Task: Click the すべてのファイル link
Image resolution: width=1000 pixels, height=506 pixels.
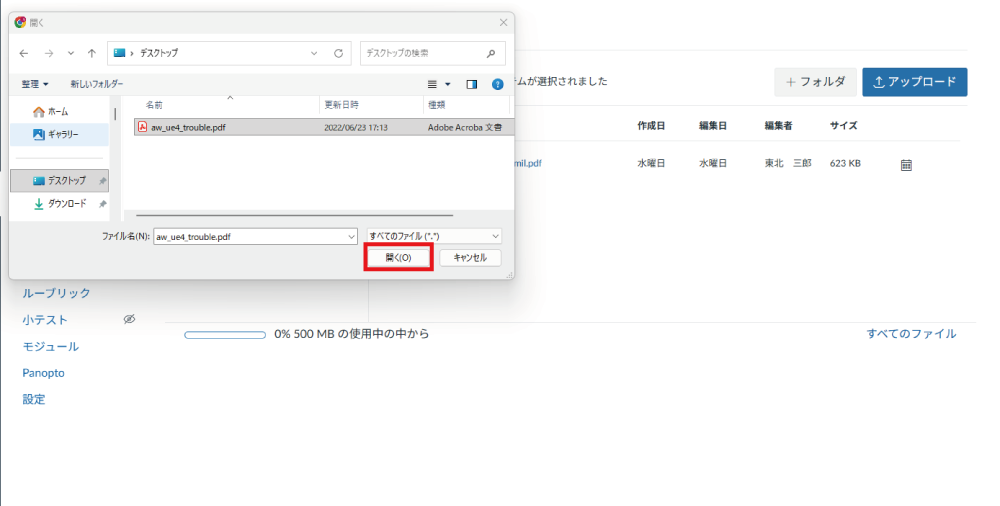Action: (x=911, y=334)
